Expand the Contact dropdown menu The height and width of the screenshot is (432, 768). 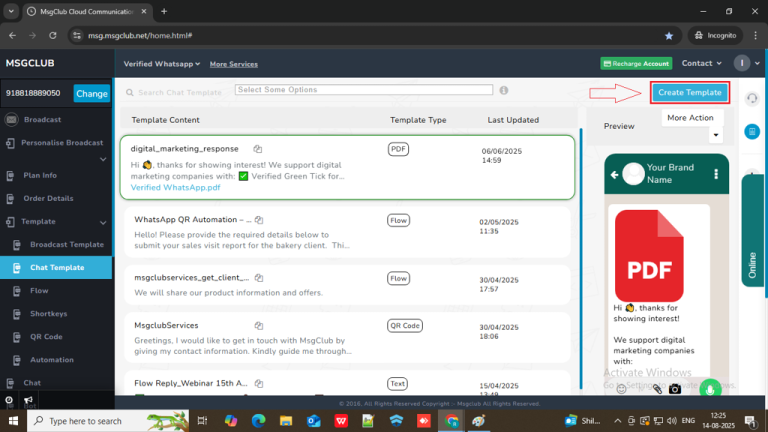(x=700, y=63)
